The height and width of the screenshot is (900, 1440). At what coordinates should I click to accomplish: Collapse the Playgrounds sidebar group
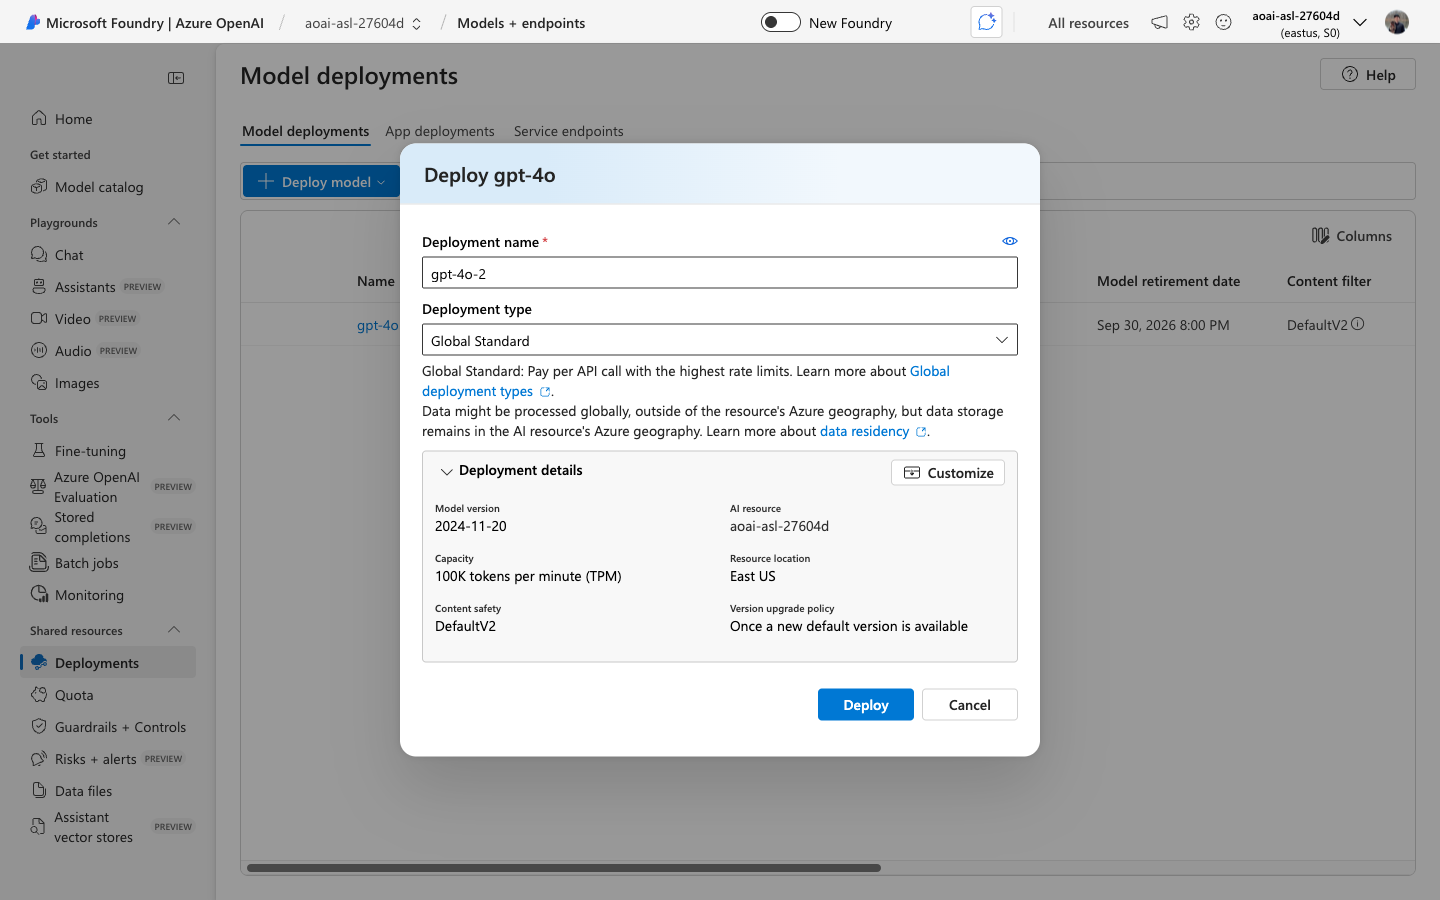tap(174, 222)
